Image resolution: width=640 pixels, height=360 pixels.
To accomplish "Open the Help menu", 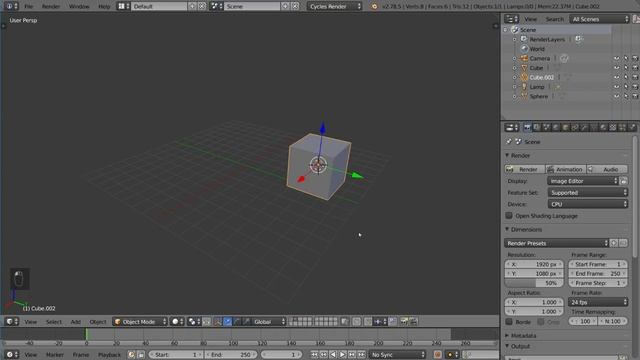I will tap(104, 6).
